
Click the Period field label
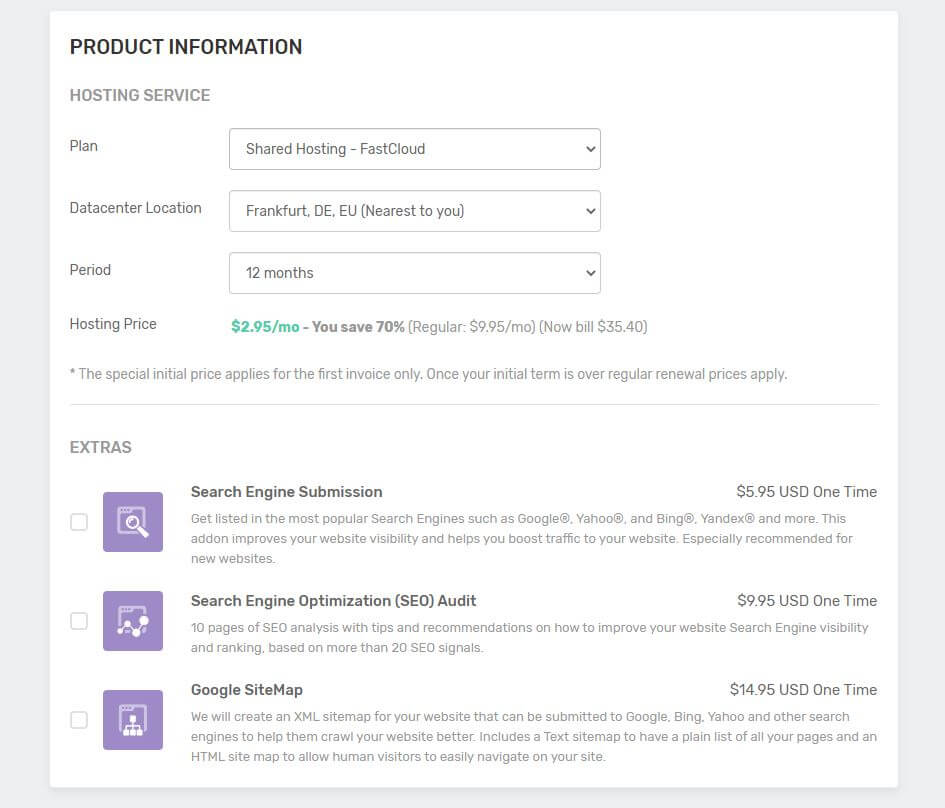[x=90, y=270]
